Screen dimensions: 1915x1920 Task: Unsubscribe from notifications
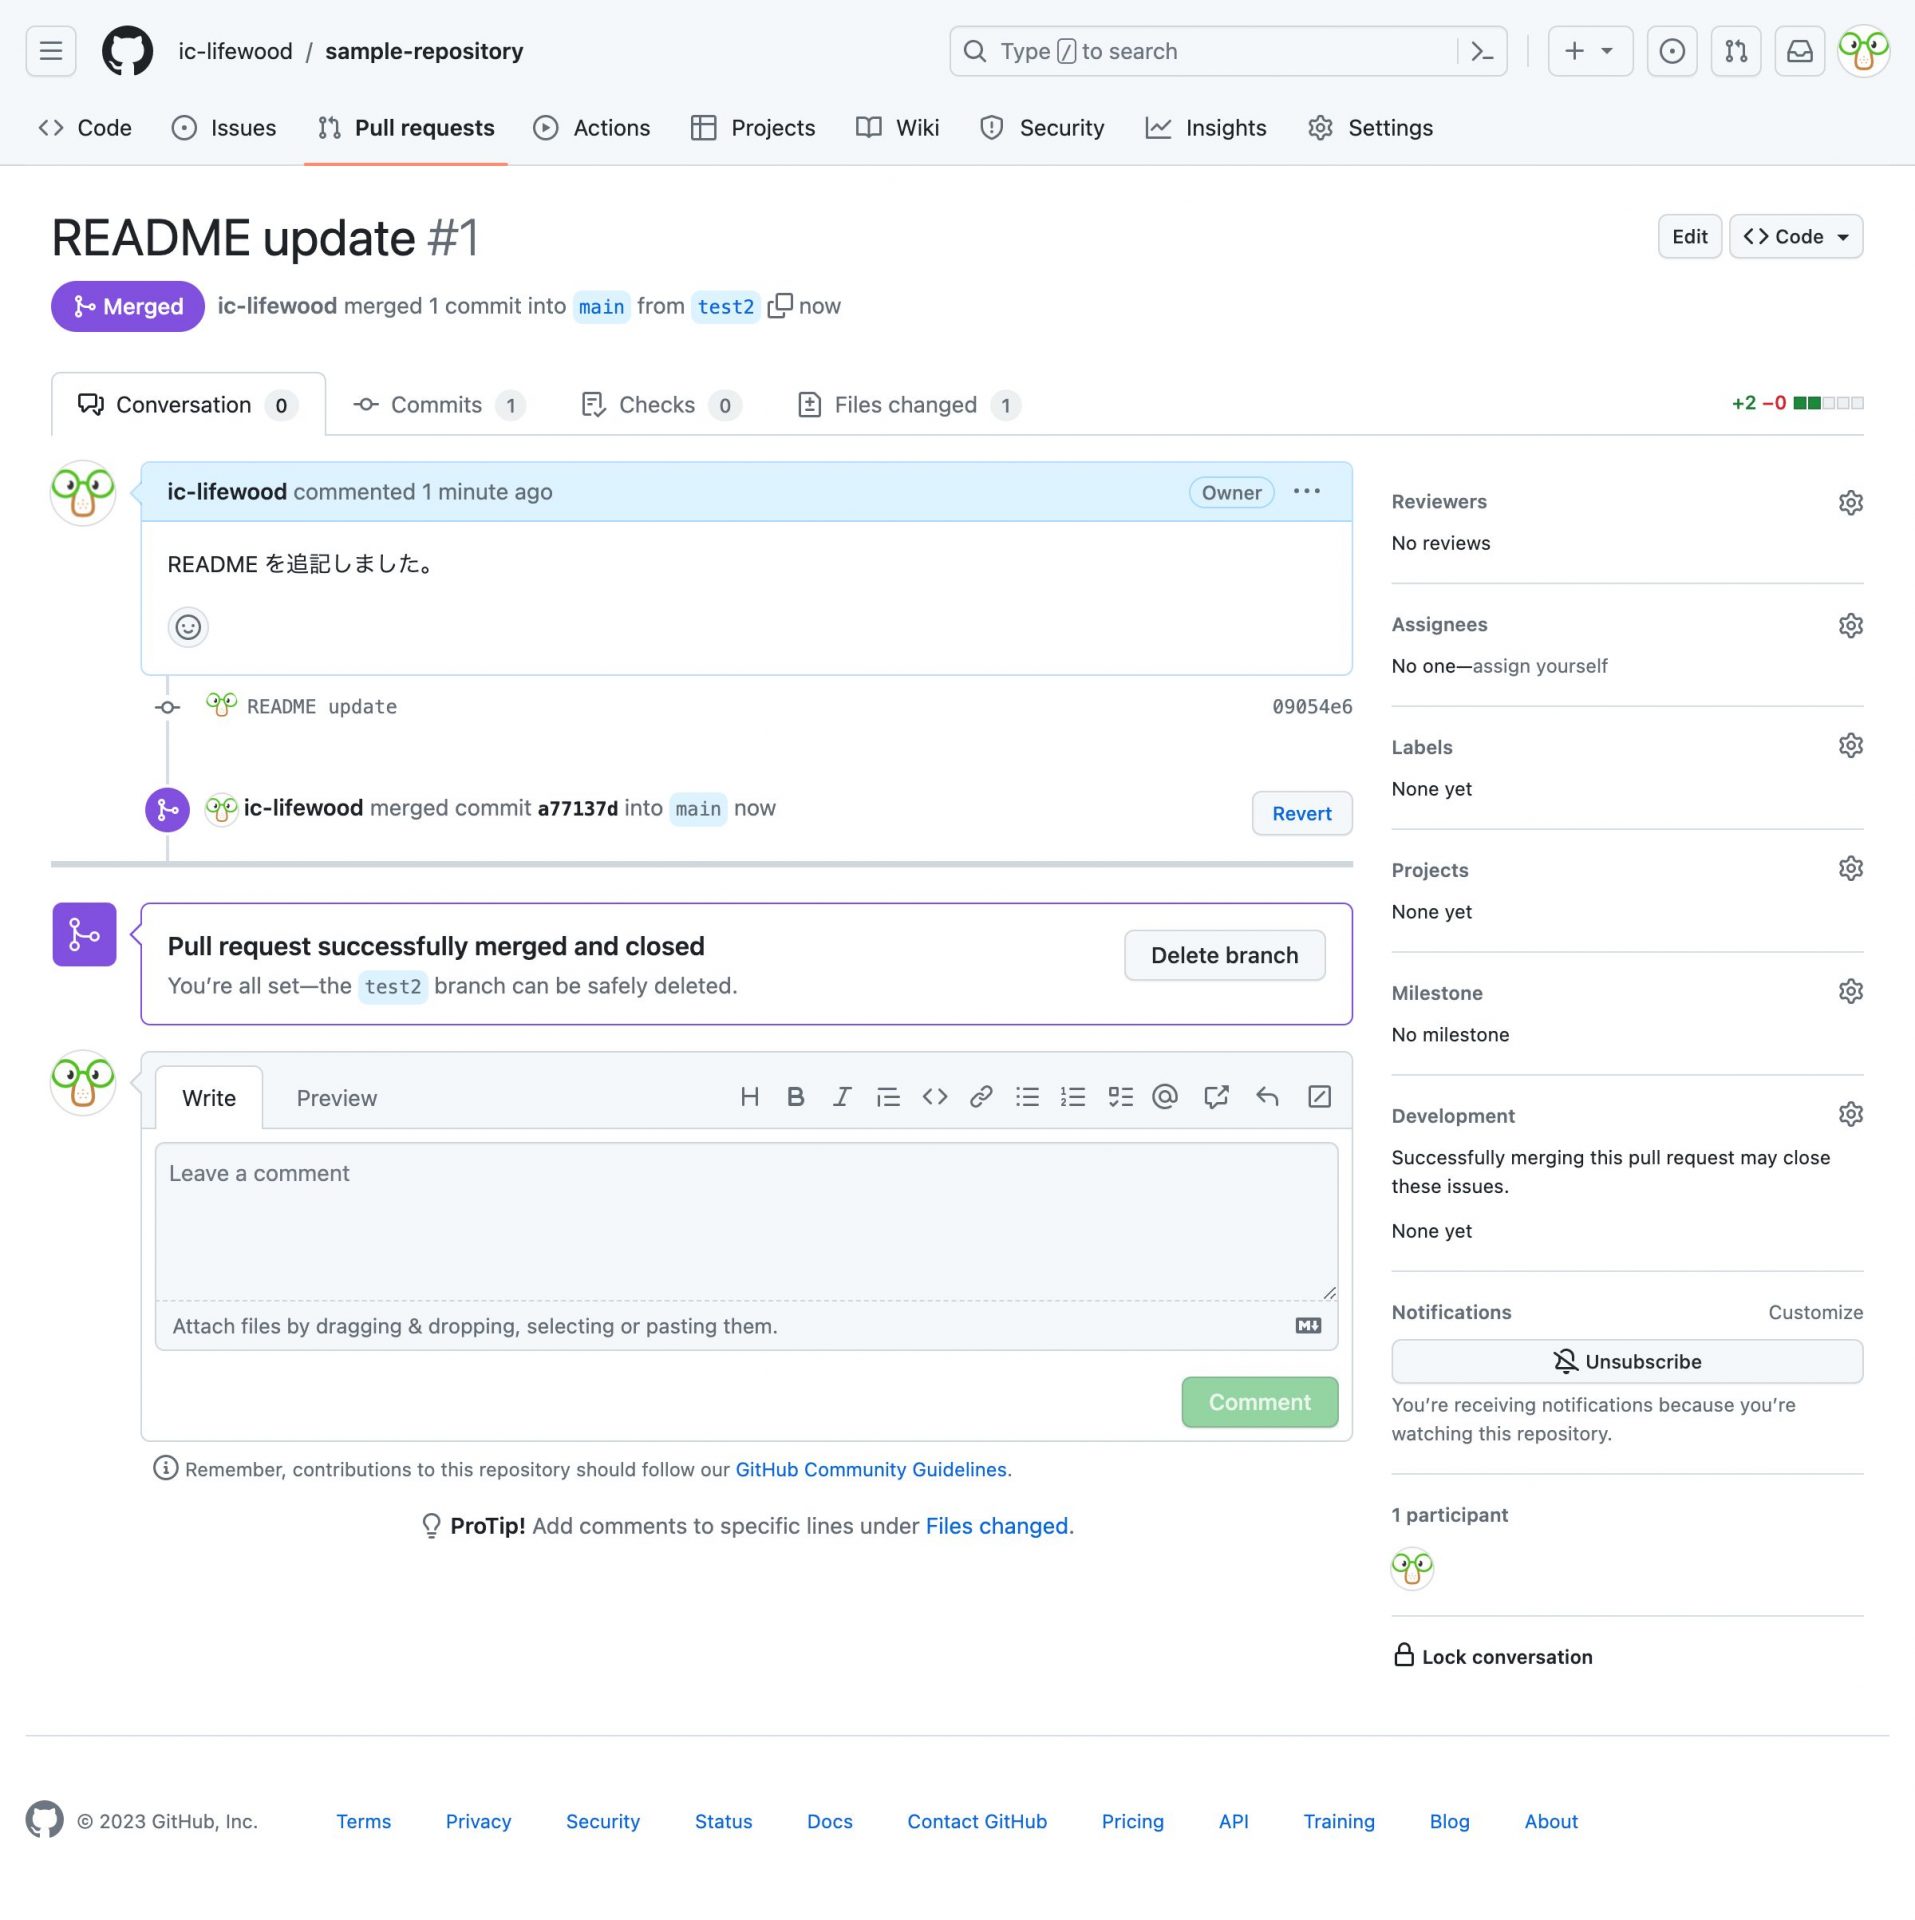click(x=1626, y=1361)
